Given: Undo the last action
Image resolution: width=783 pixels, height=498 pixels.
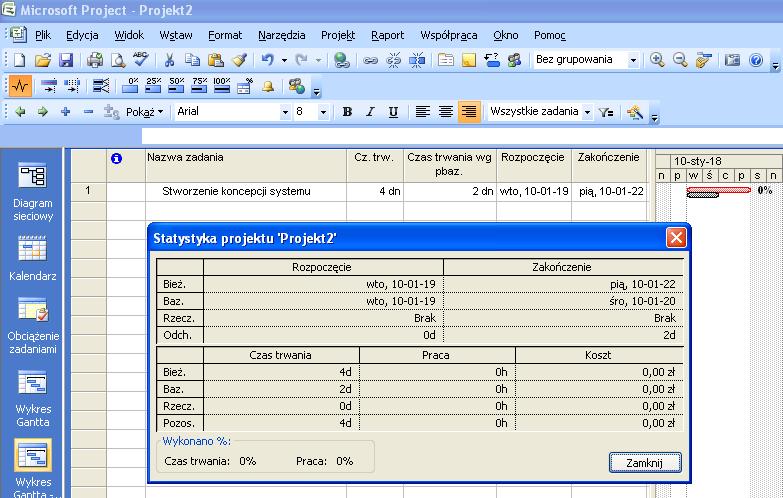Looking at the screenshot, I should (x=268, y=60).
